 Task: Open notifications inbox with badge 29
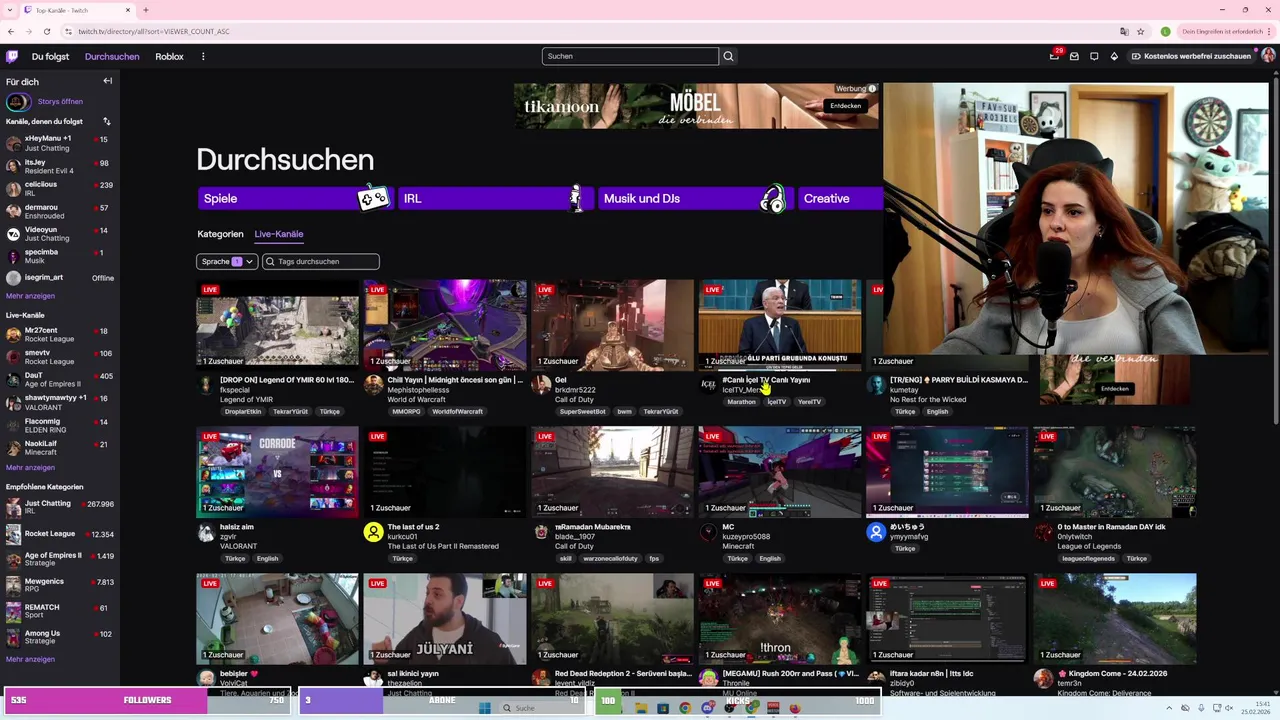point(1055,56)
